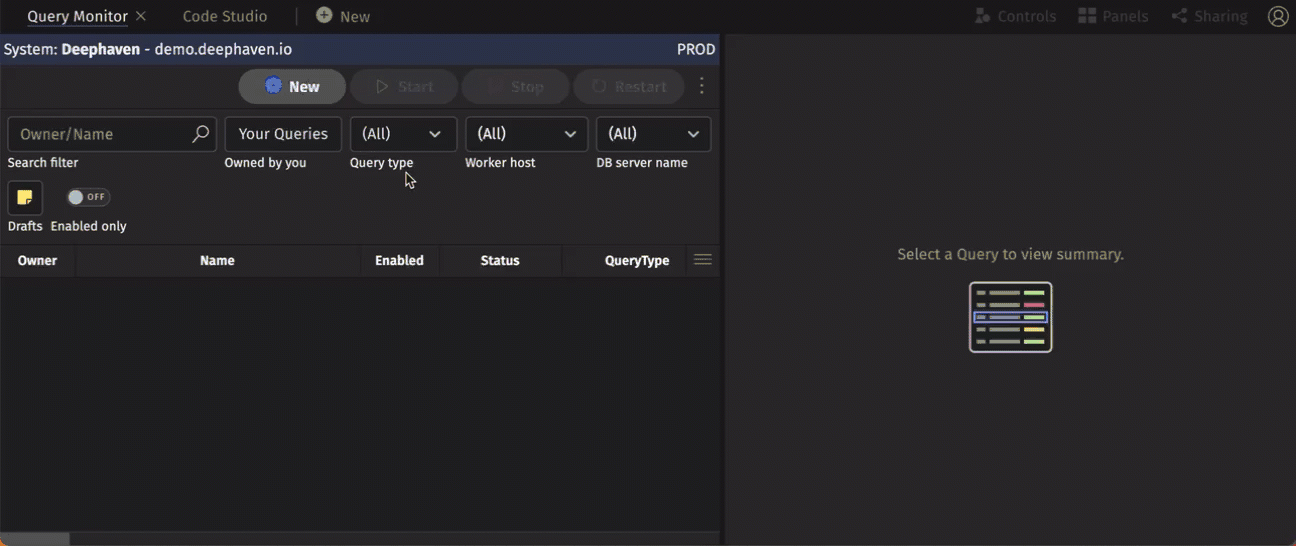Expand the DB server name dropdown
The height and width of the screenshot is (546, 1296).
[653, 134]
